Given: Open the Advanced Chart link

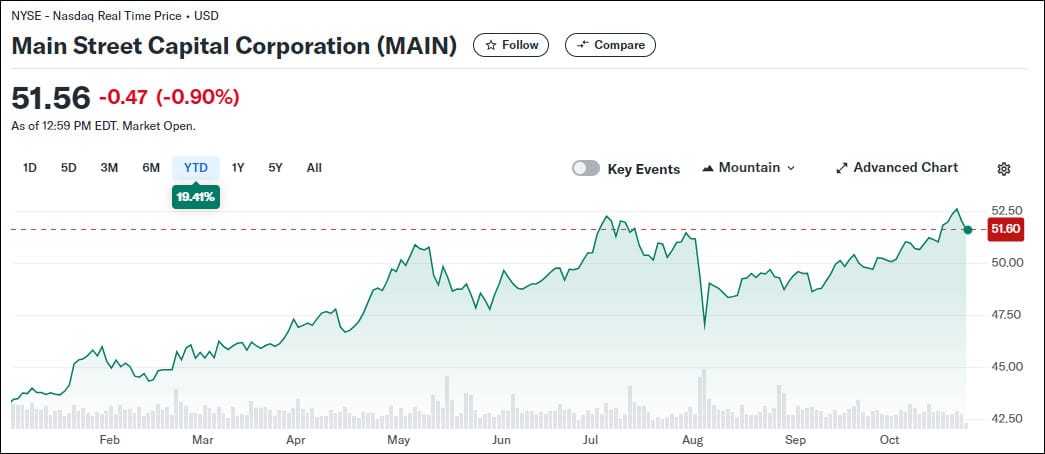Looking at the screenshot, I should [x=897, y=168].
